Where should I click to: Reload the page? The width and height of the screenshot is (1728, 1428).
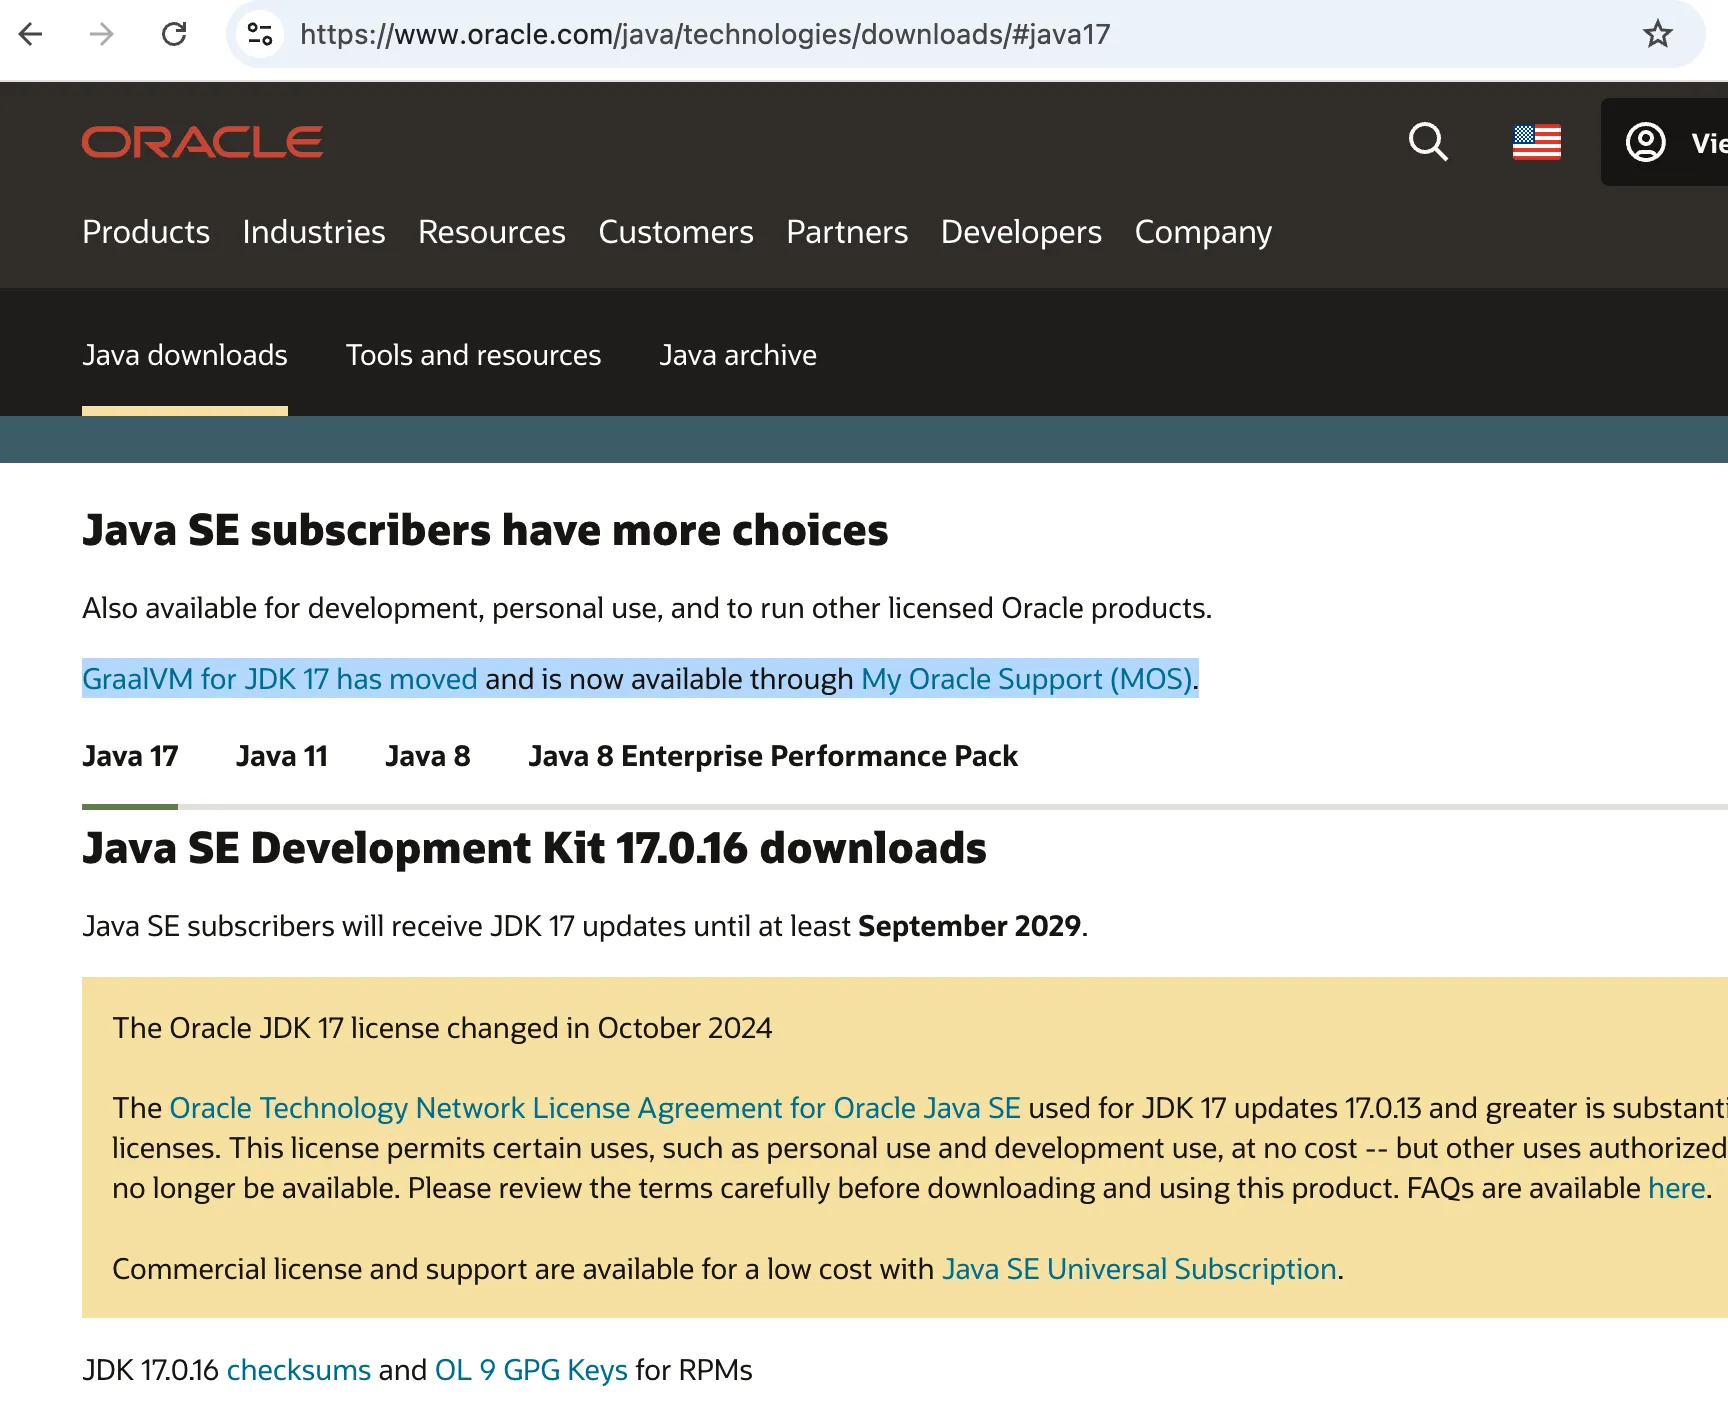(x=175, y=33)
